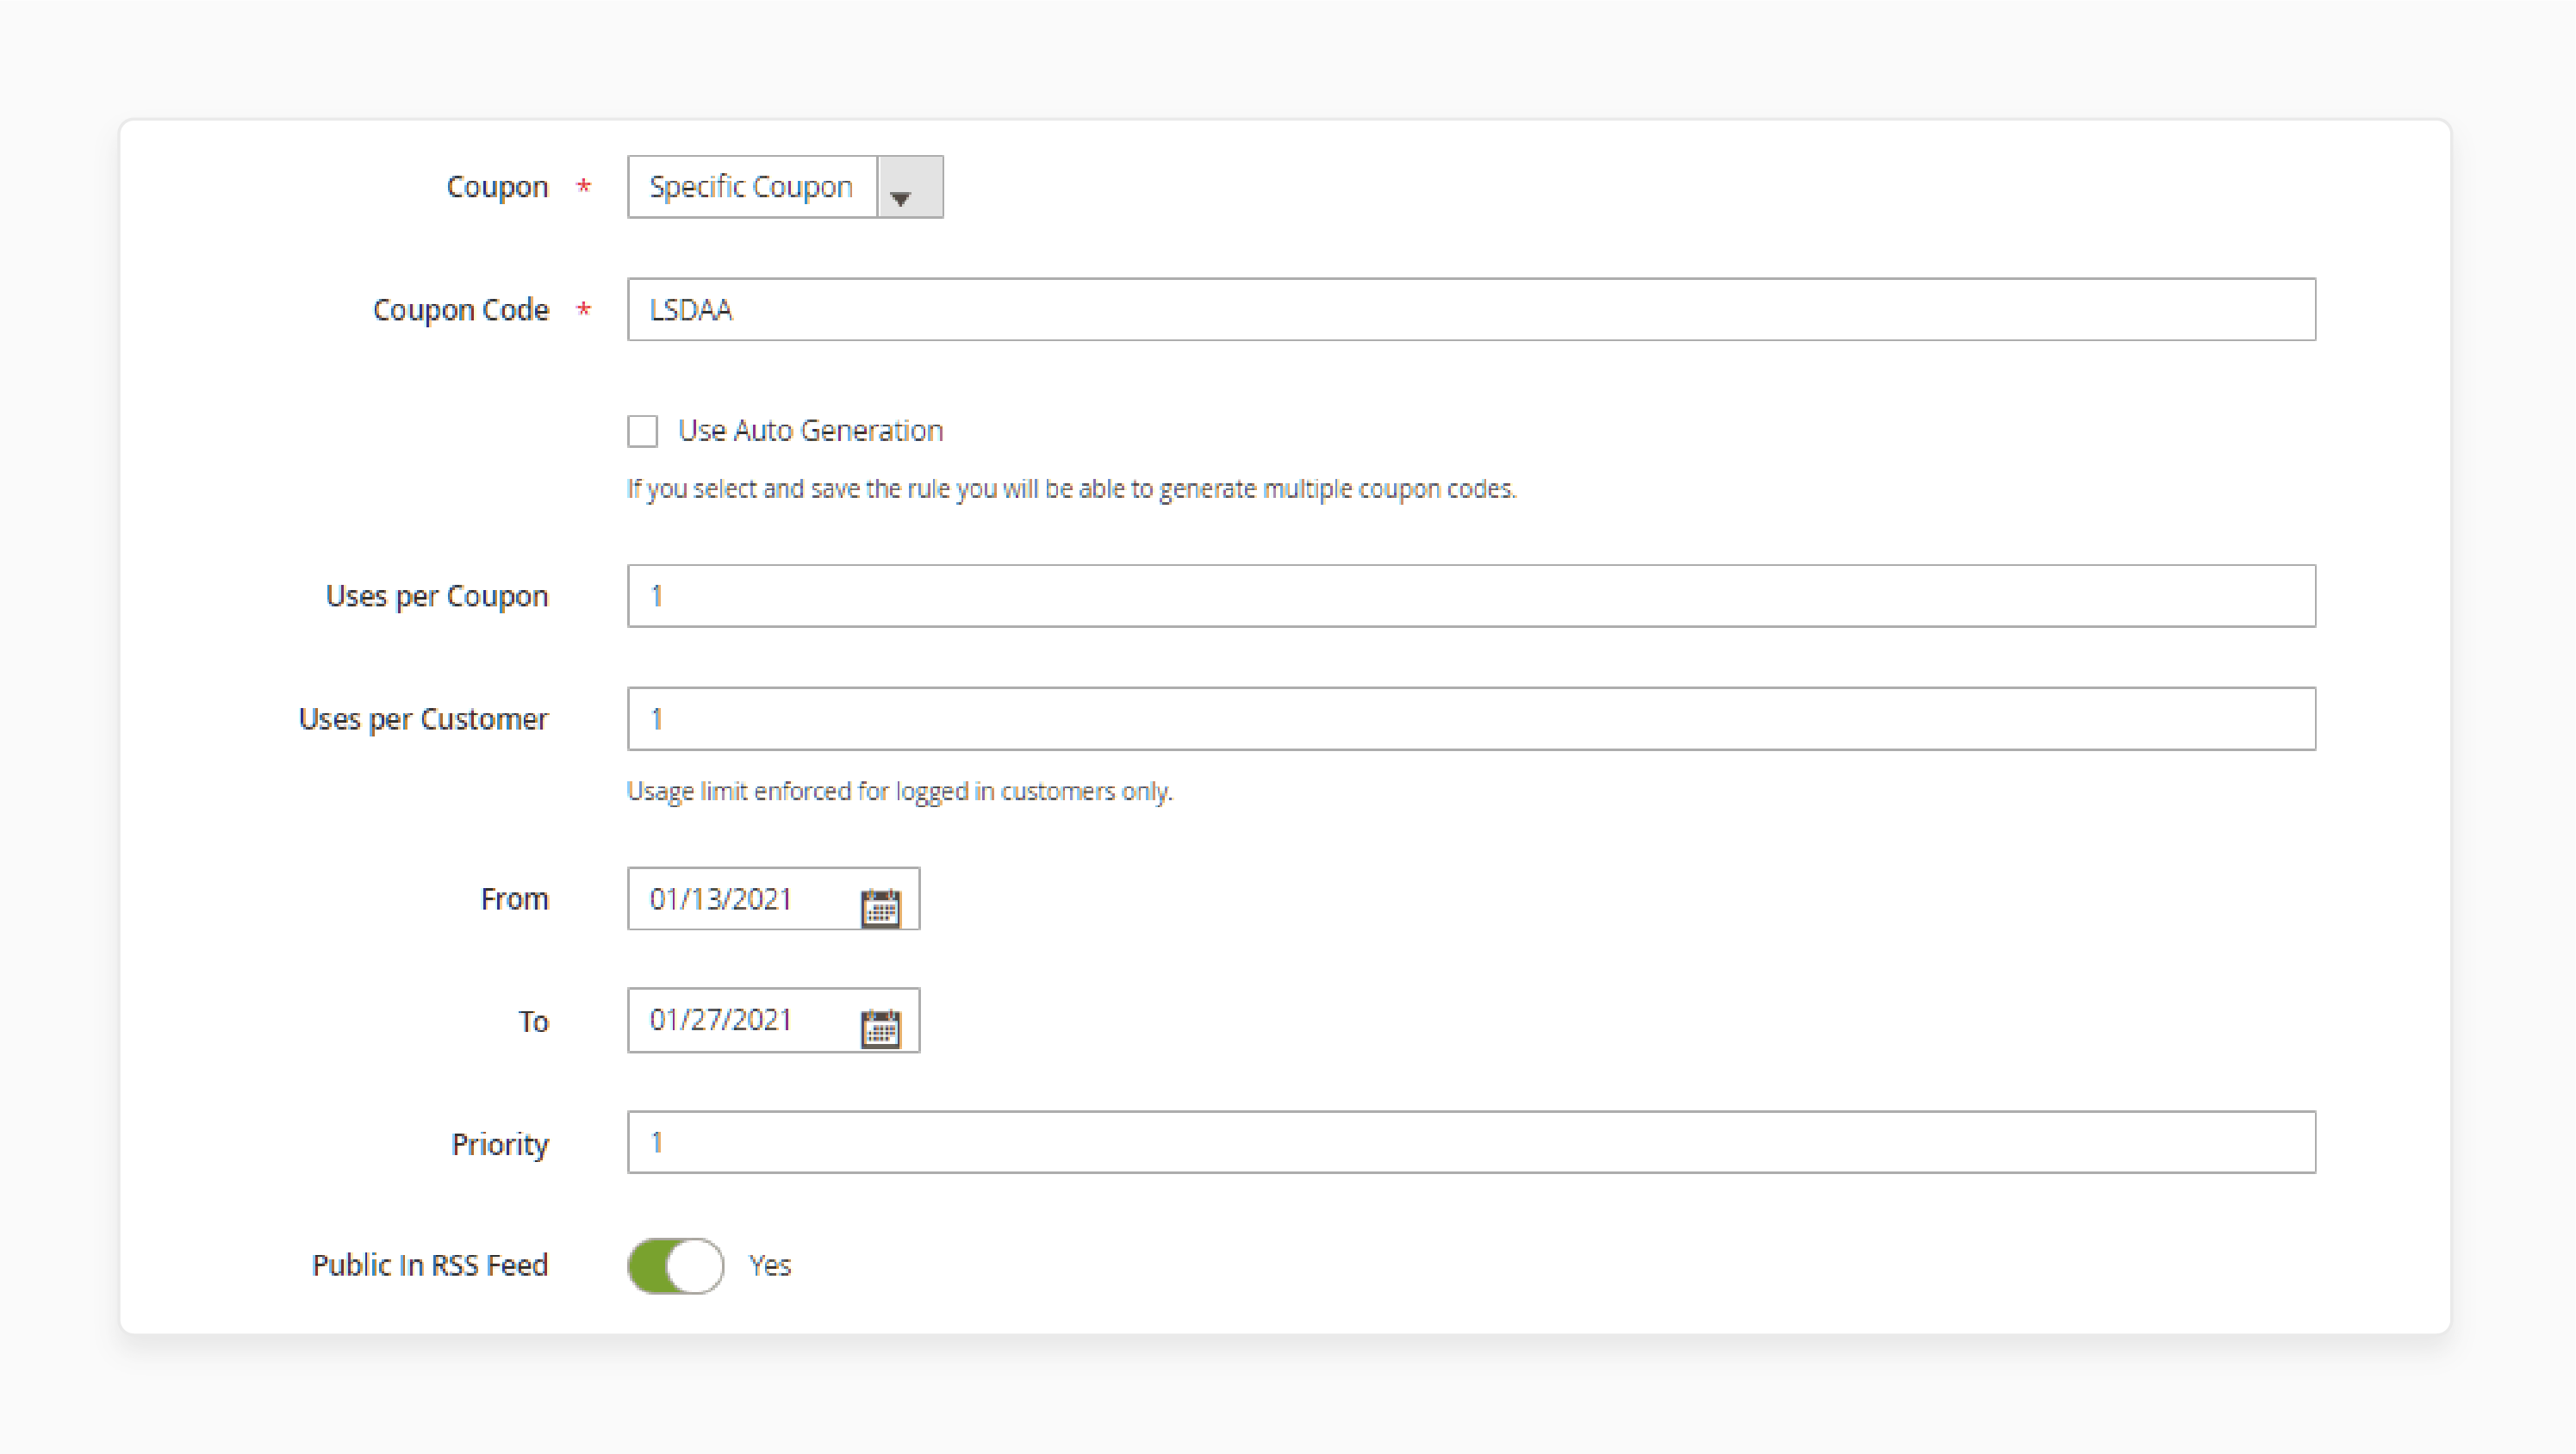The image size is (2576, 1454).
Task: Click the Yes text beside toggle
Action: coord(770,1265)
